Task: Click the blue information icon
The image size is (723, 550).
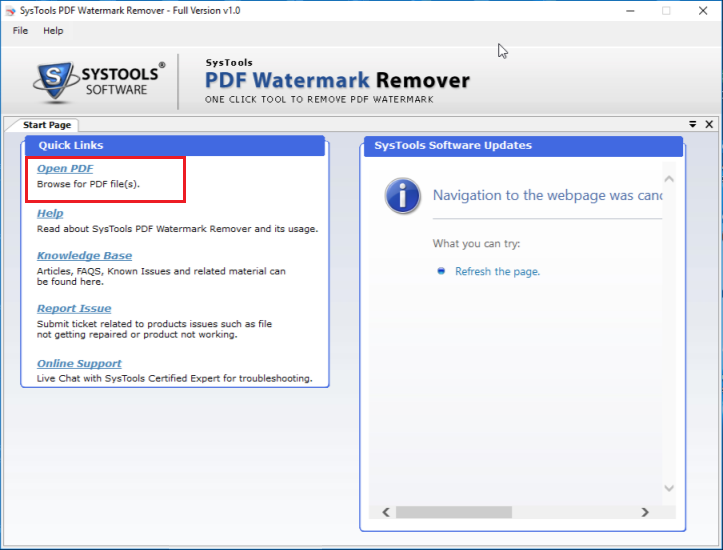Action: 403,196
